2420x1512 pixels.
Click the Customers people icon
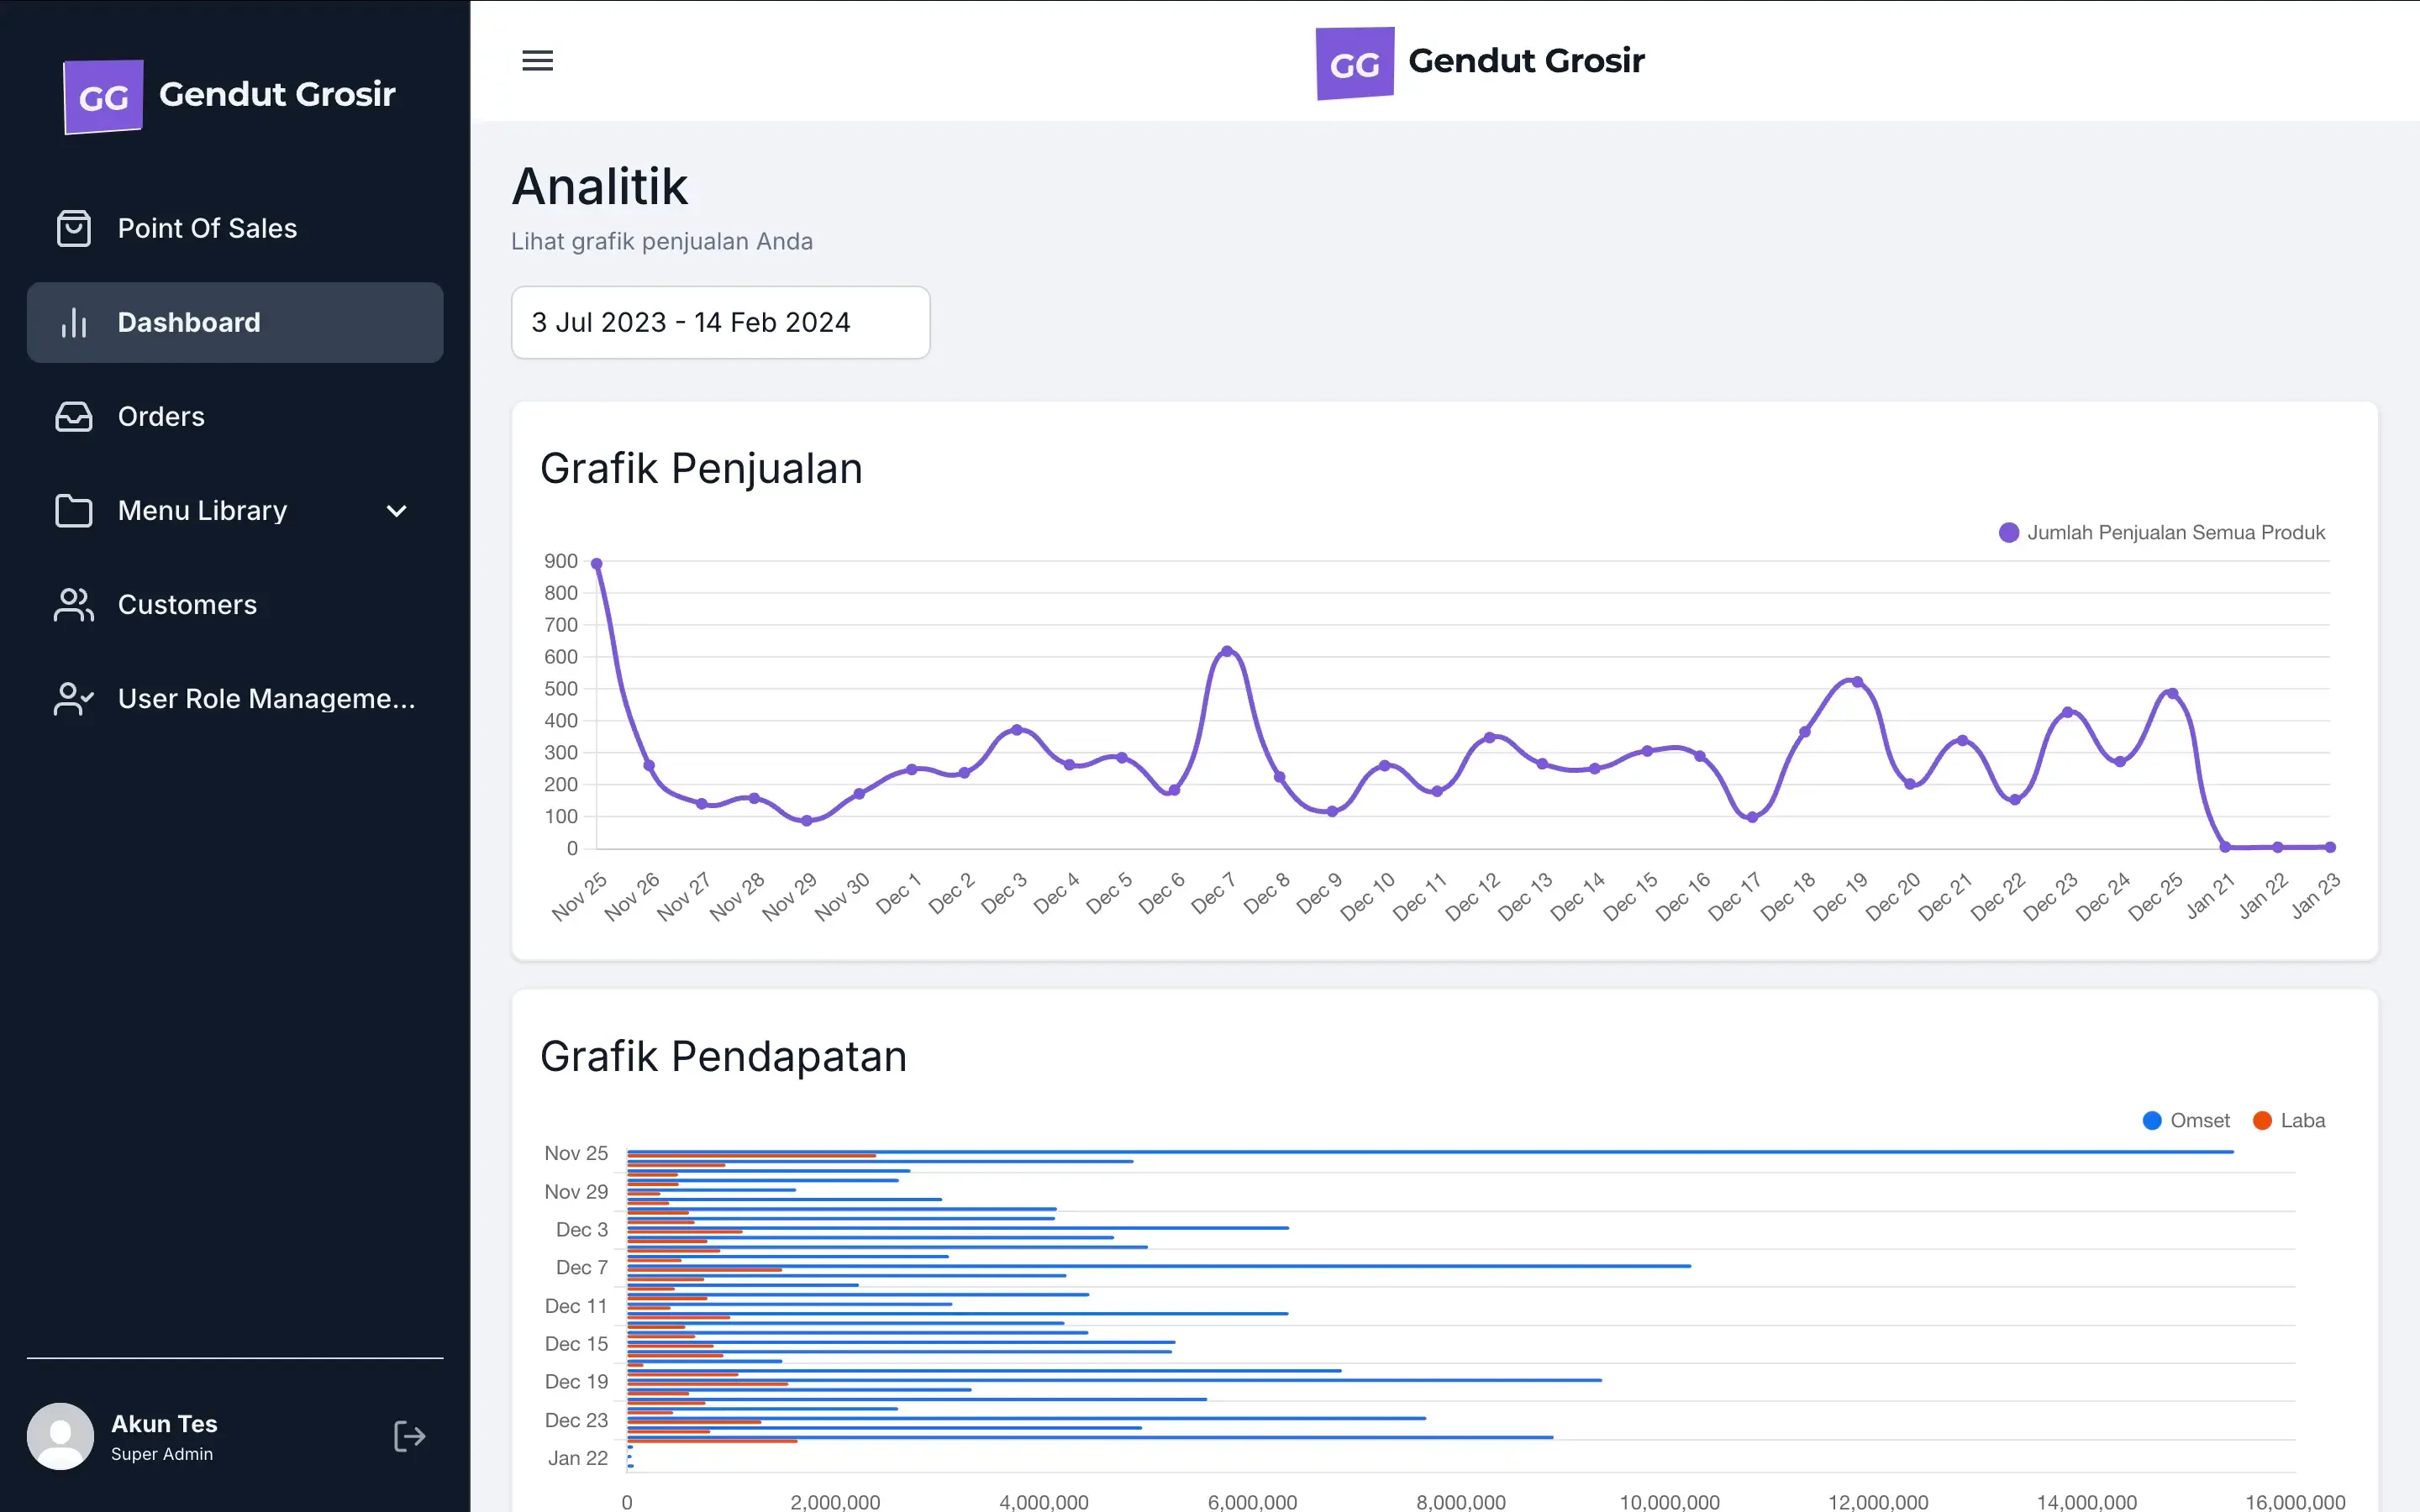73,605
